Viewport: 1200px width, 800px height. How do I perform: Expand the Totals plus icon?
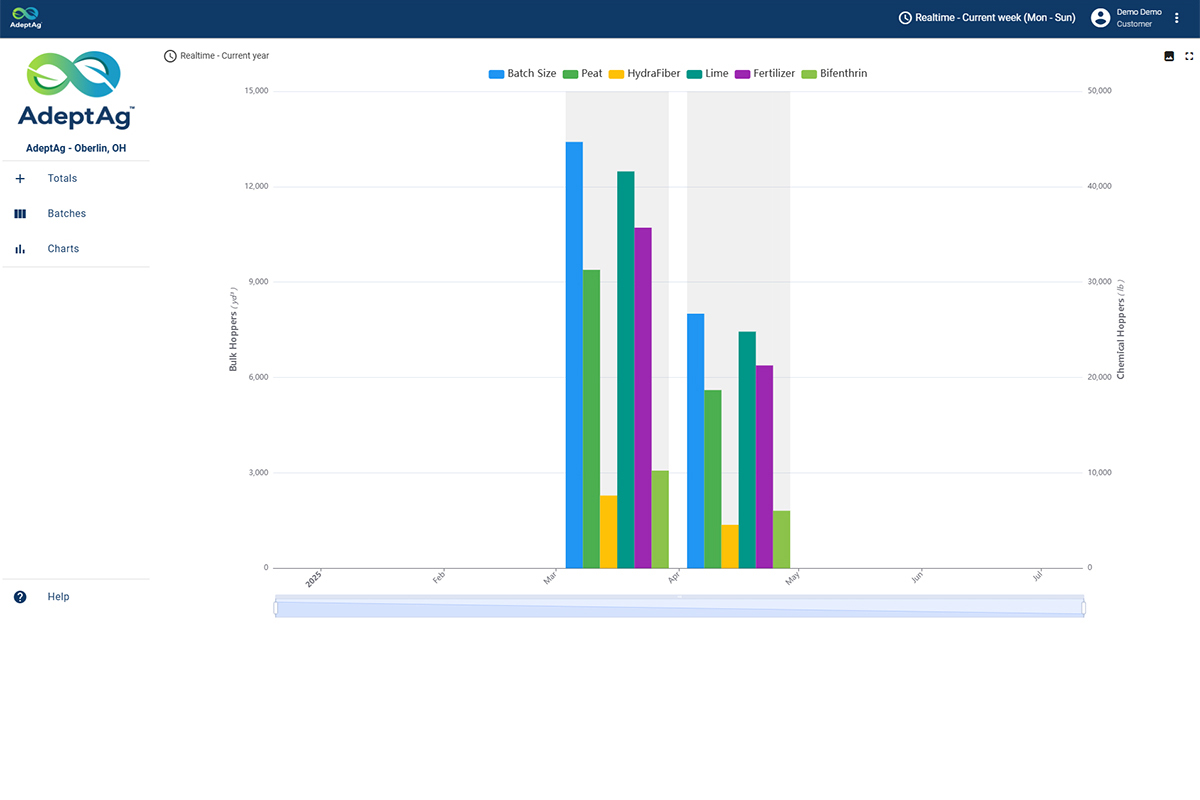tap(20, 179)
